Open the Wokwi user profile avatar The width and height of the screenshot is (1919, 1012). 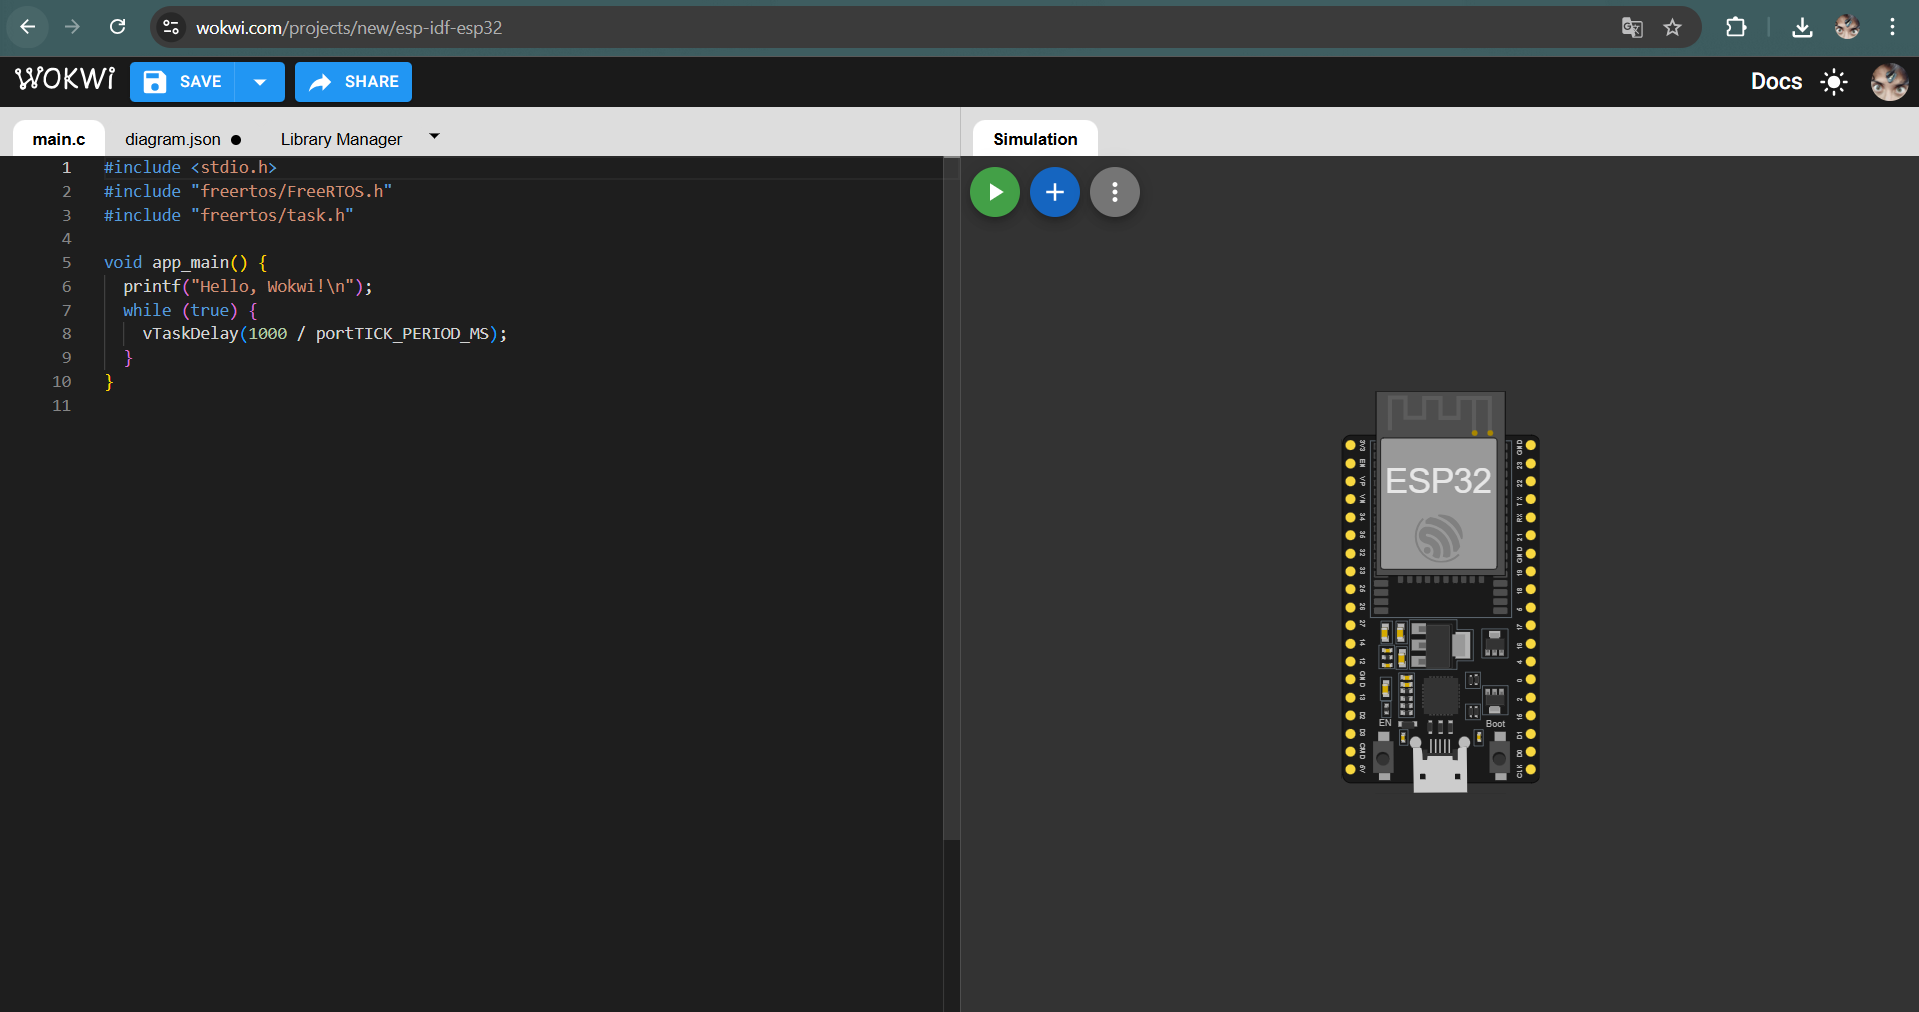[x=1889, y=82]
